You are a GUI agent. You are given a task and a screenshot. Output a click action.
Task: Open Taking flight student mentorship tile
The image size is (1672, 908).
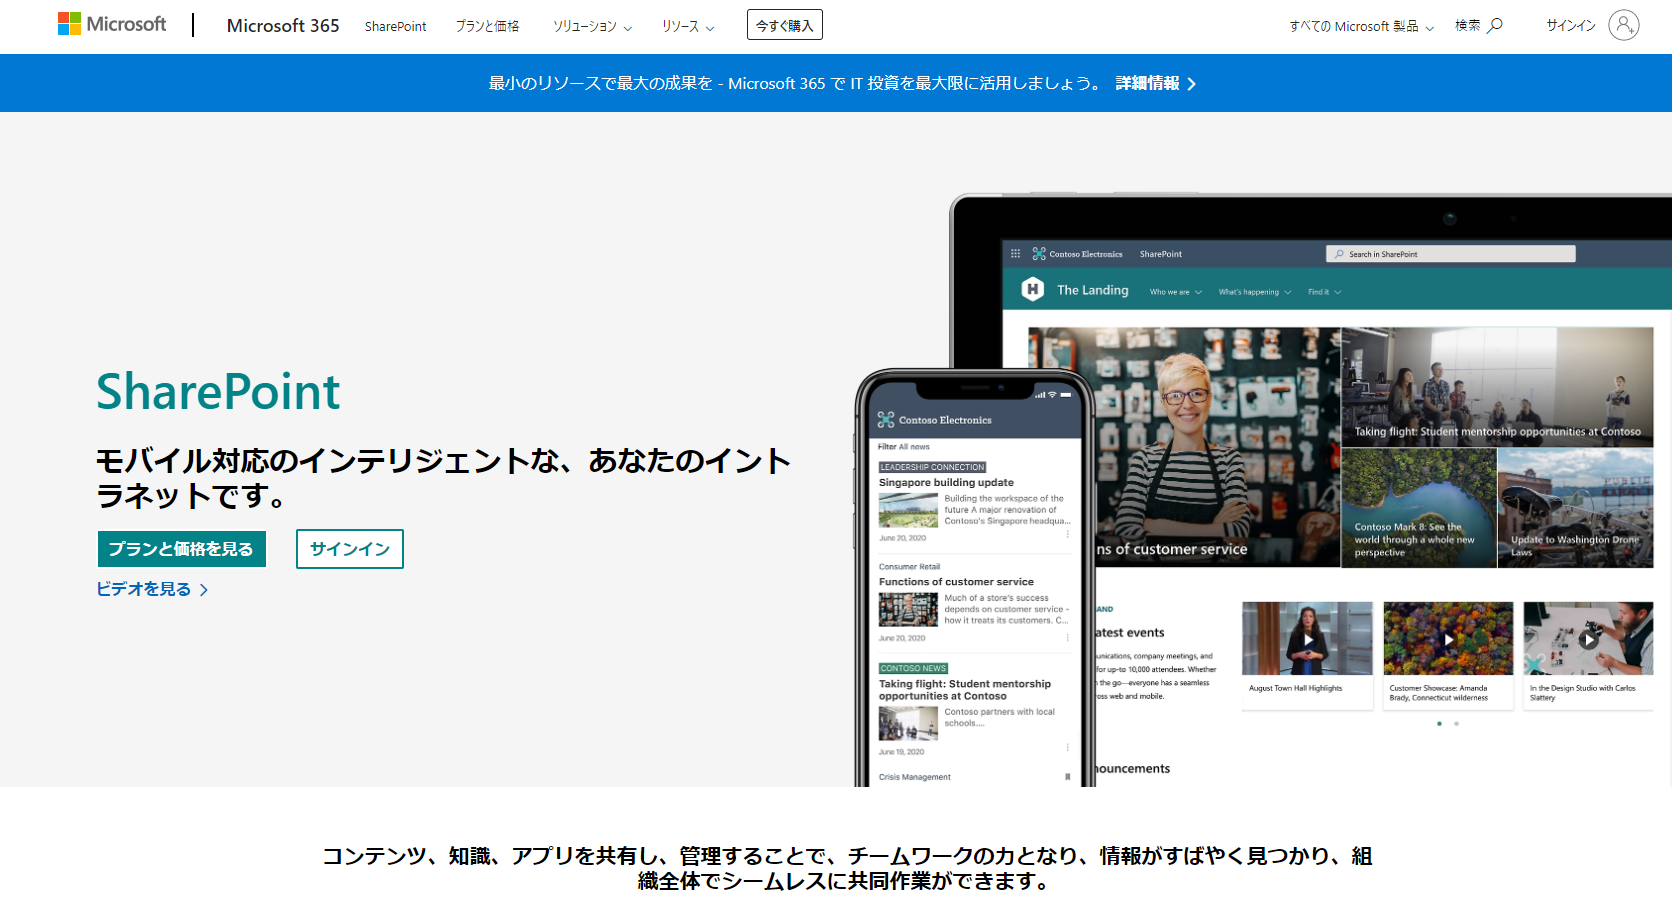point(1497,387)
